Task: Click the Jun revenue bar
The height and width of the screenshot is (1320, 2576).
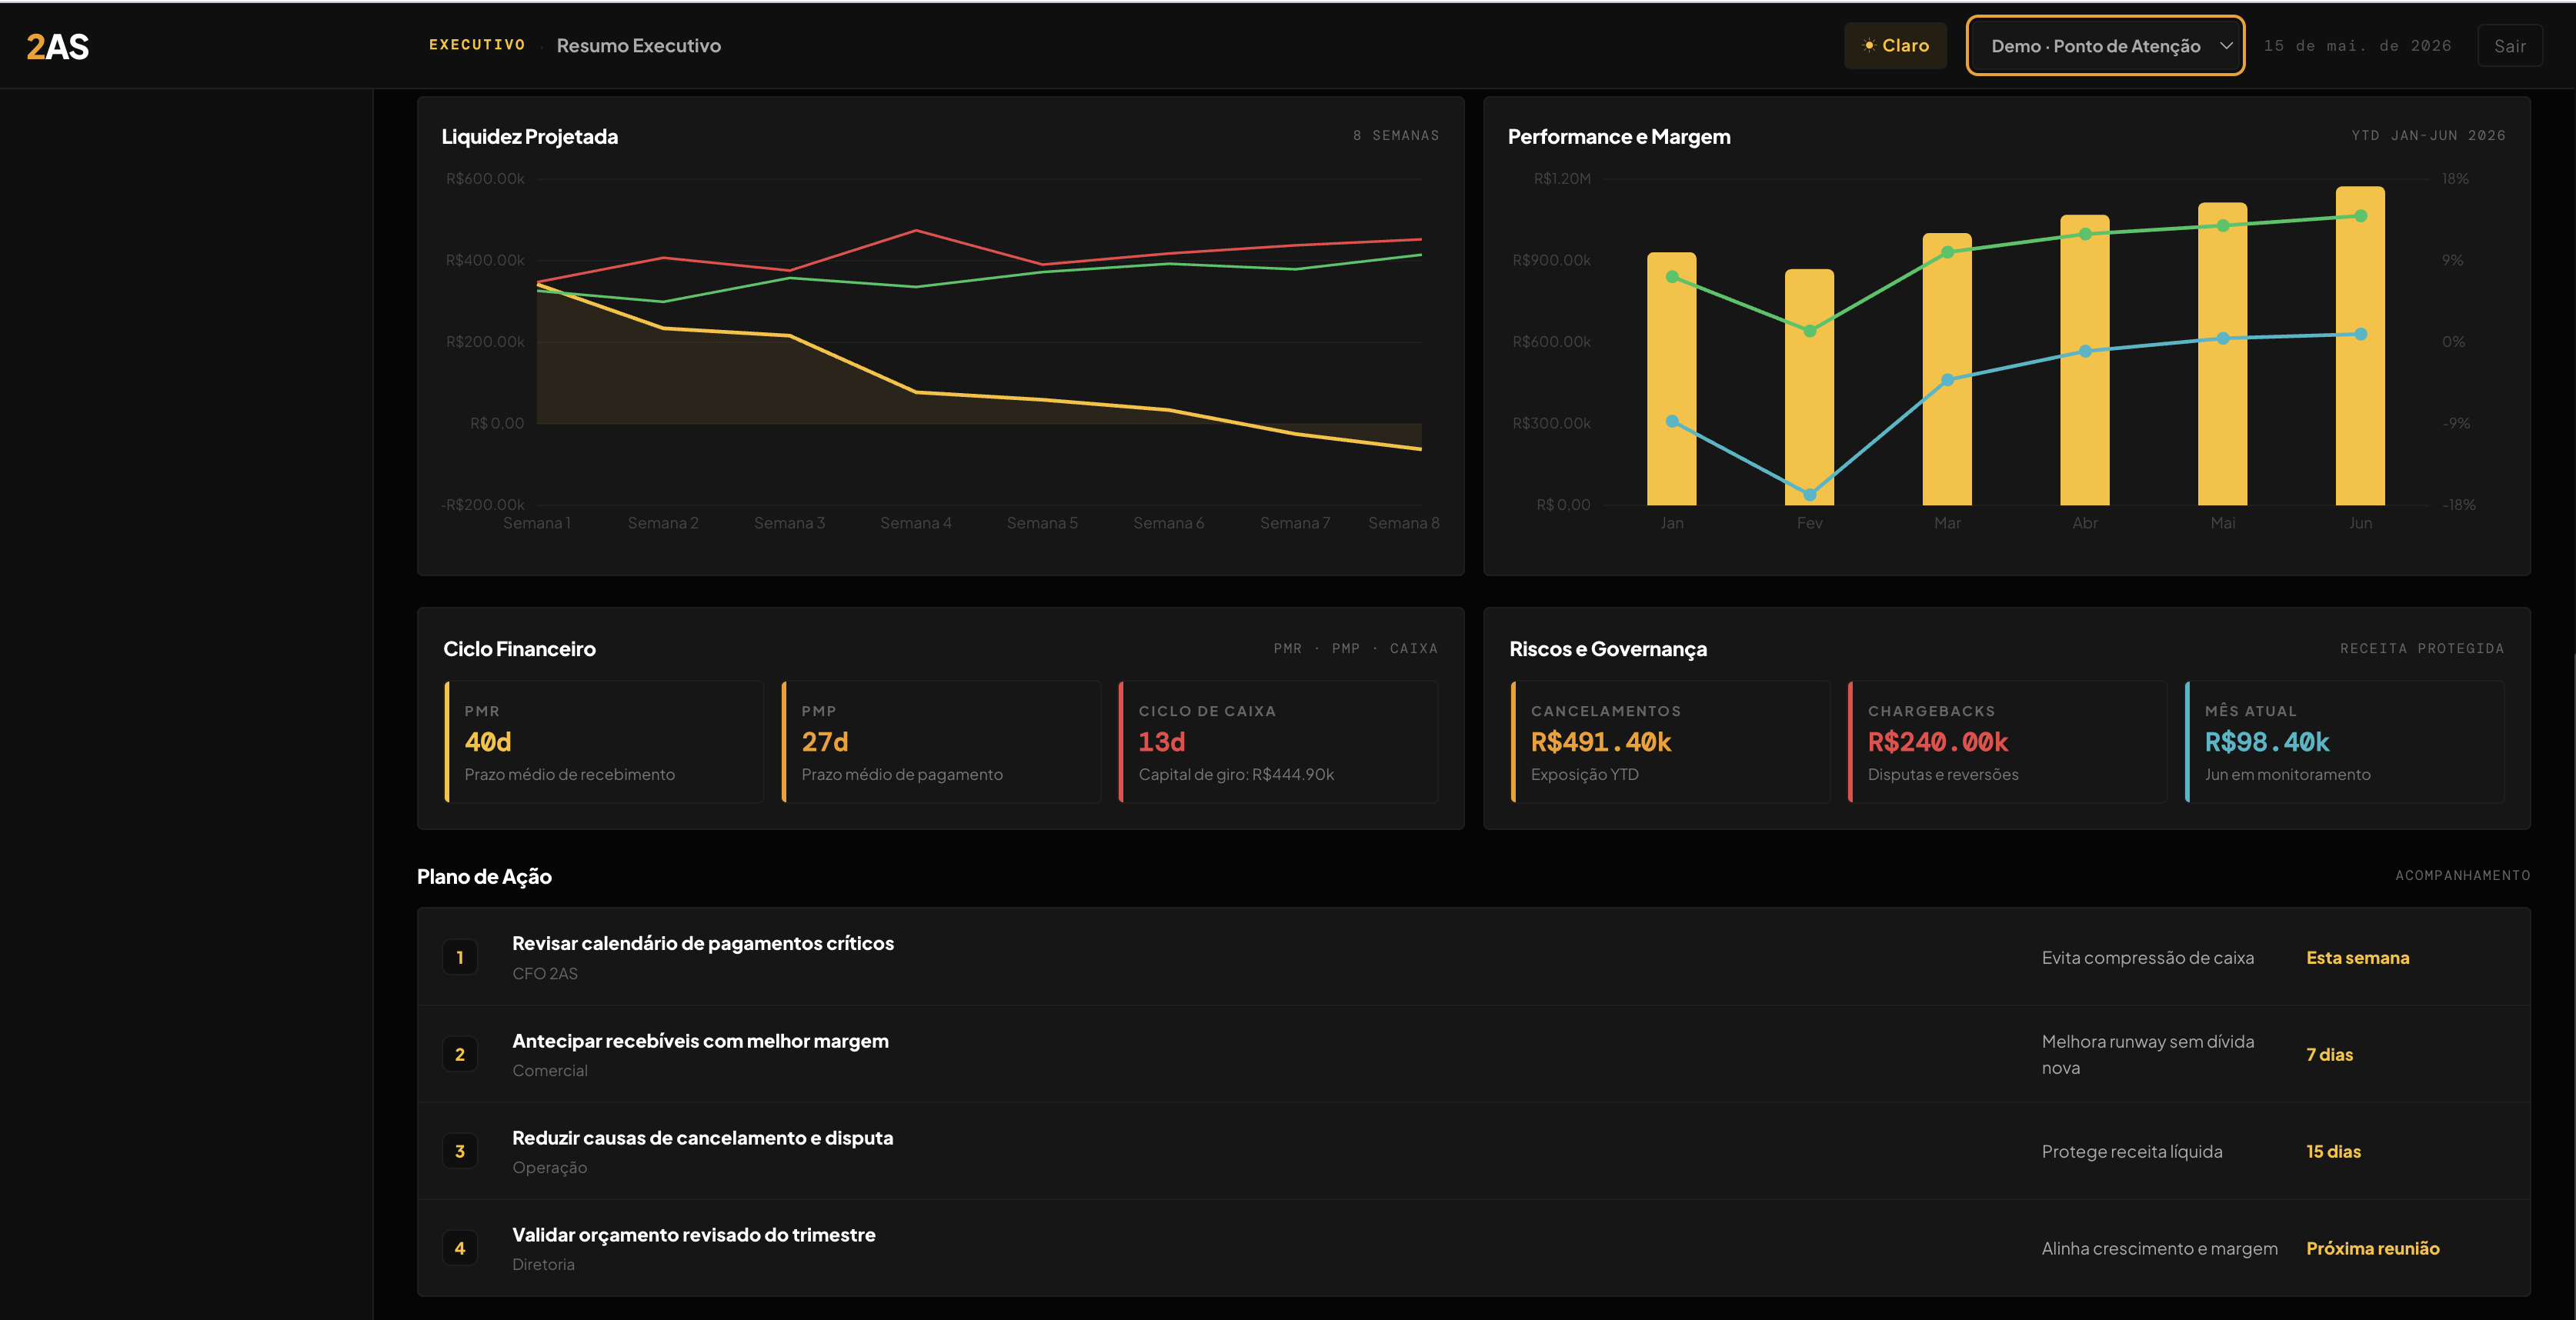Action: coord(2360,346)
